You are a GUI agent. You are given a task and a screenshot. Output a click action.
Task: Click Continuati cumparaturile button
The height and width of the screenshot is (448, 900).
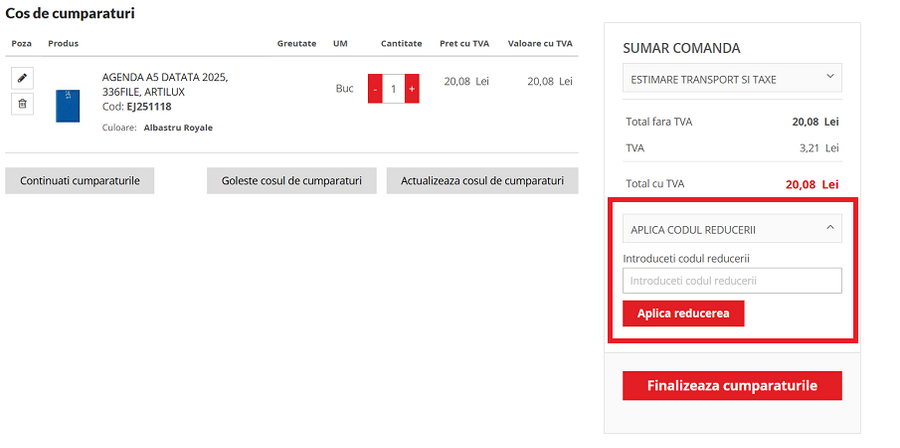[80, 181]
